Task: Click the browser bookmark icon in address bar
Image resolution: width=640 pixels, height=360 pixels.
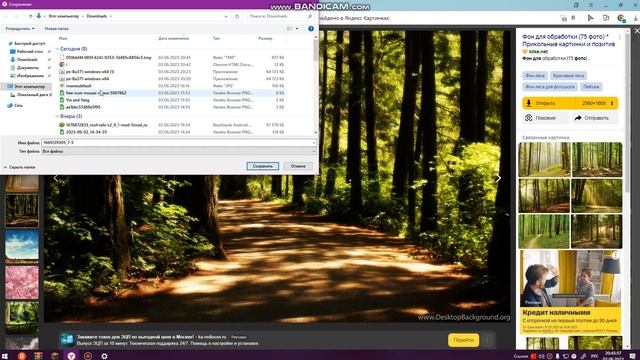Action: click(573, 18)
